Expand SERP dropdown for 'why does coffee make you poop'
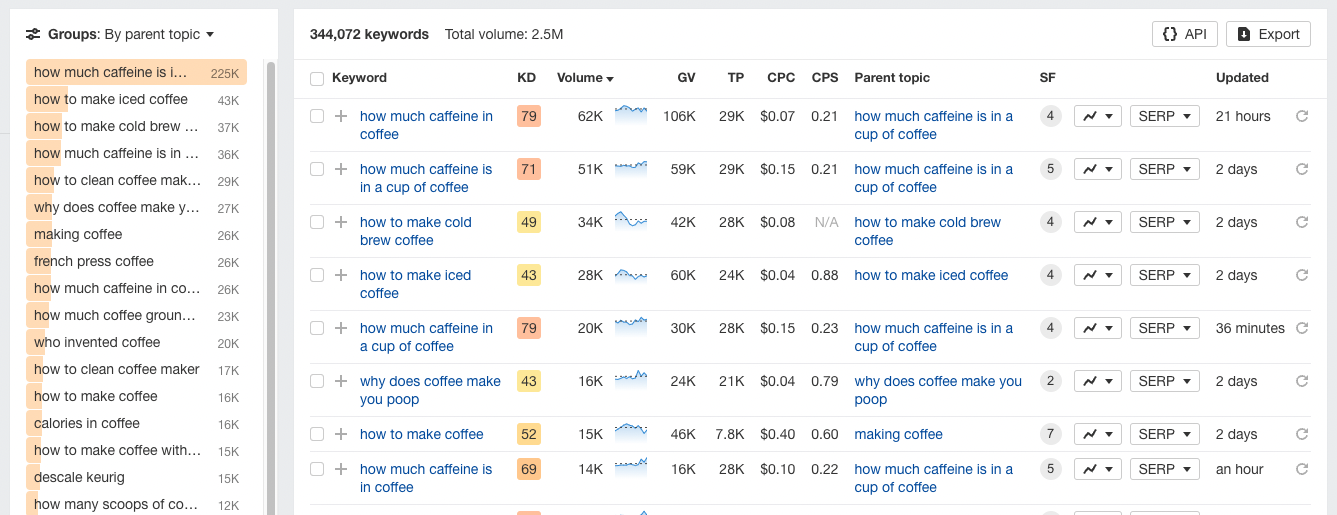The width and height of the screenshot is (1337, 515). [x=1165, y=381]
